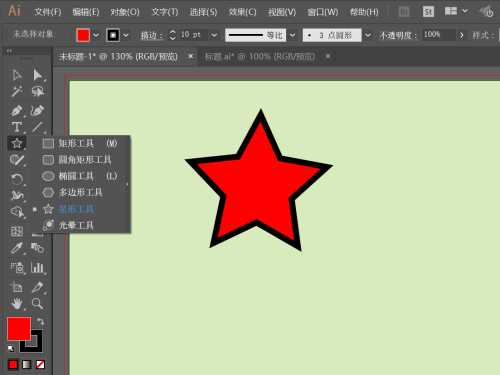Open the arrange documents icon
500x375 pixels.
(x=451, y=11)
